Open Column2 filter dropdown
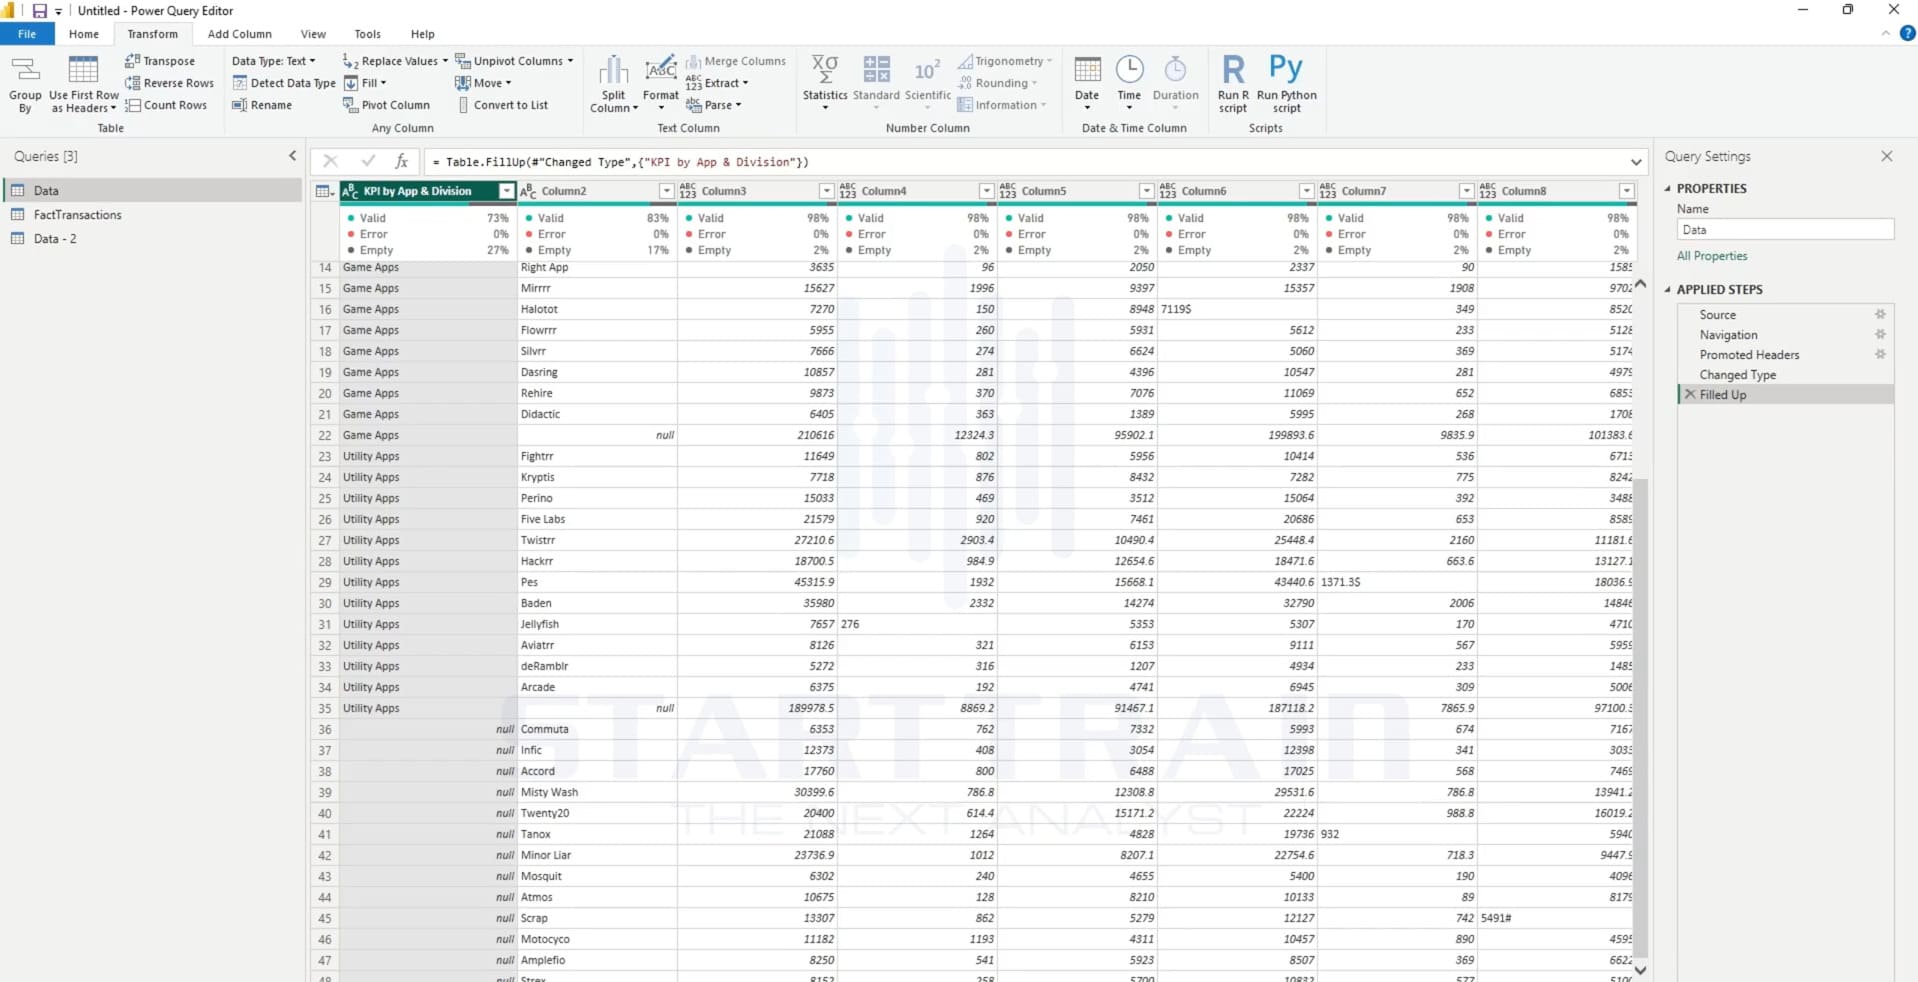This screenshot has width=1918, height=982. pyautogui.click(x=666, y=191)
